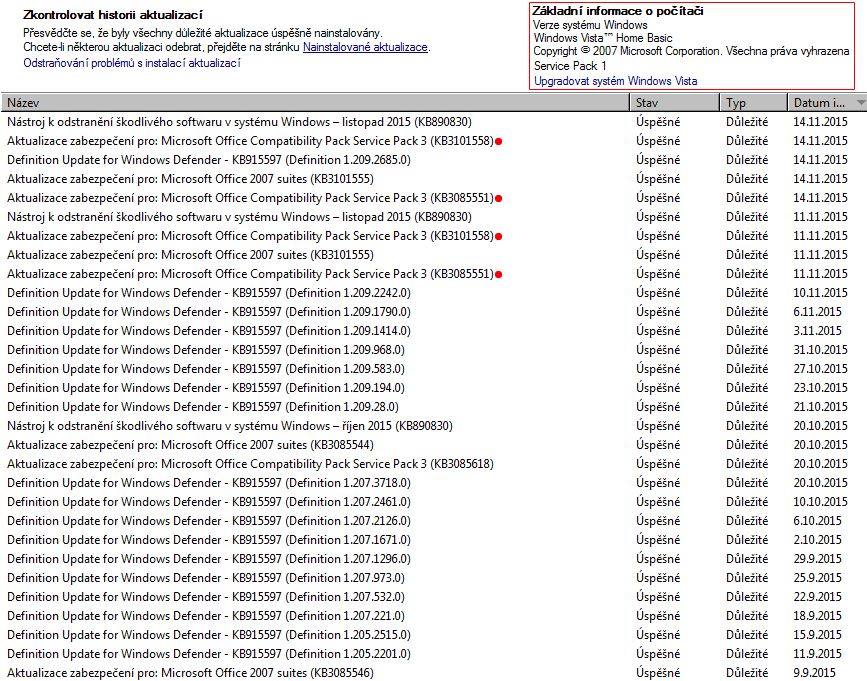
Task: Click the 29.9.2015 date cell
Action: click(817, 559)
